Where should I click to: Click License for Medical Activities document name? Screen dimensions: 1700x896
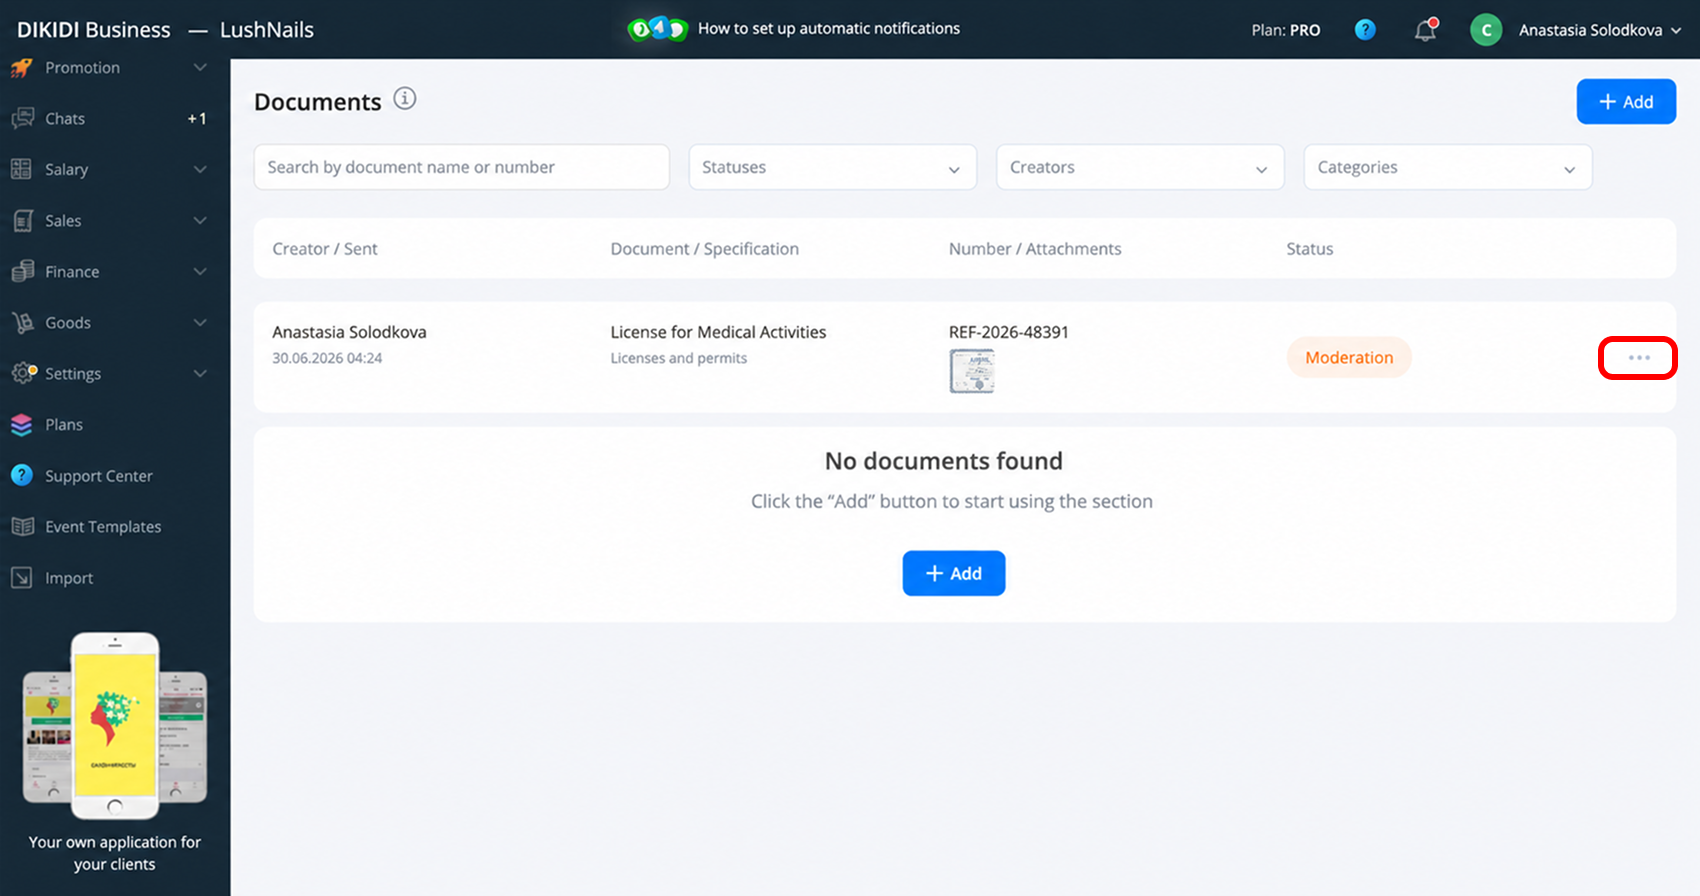click(x=719, y=332)
